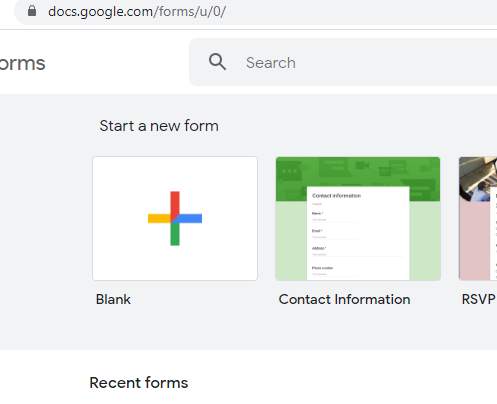This screenshot has width=497, height=404.
Task: Click the Forms logo text in the header
Action: point(22,63)
